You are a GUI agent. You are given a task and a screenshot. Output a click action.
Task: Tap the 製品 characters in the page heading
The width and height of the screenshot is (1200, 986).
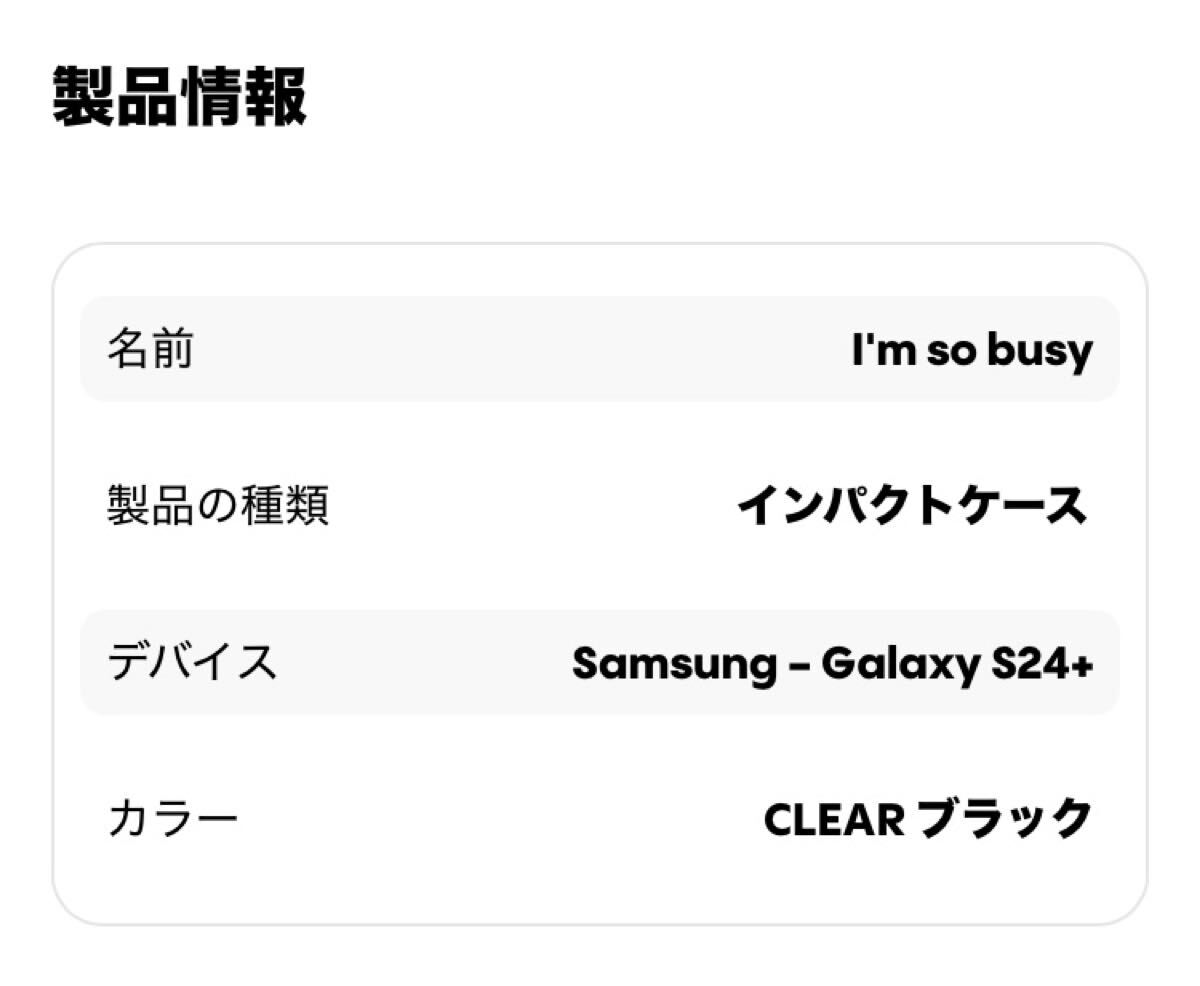click(x=115, y=97)
